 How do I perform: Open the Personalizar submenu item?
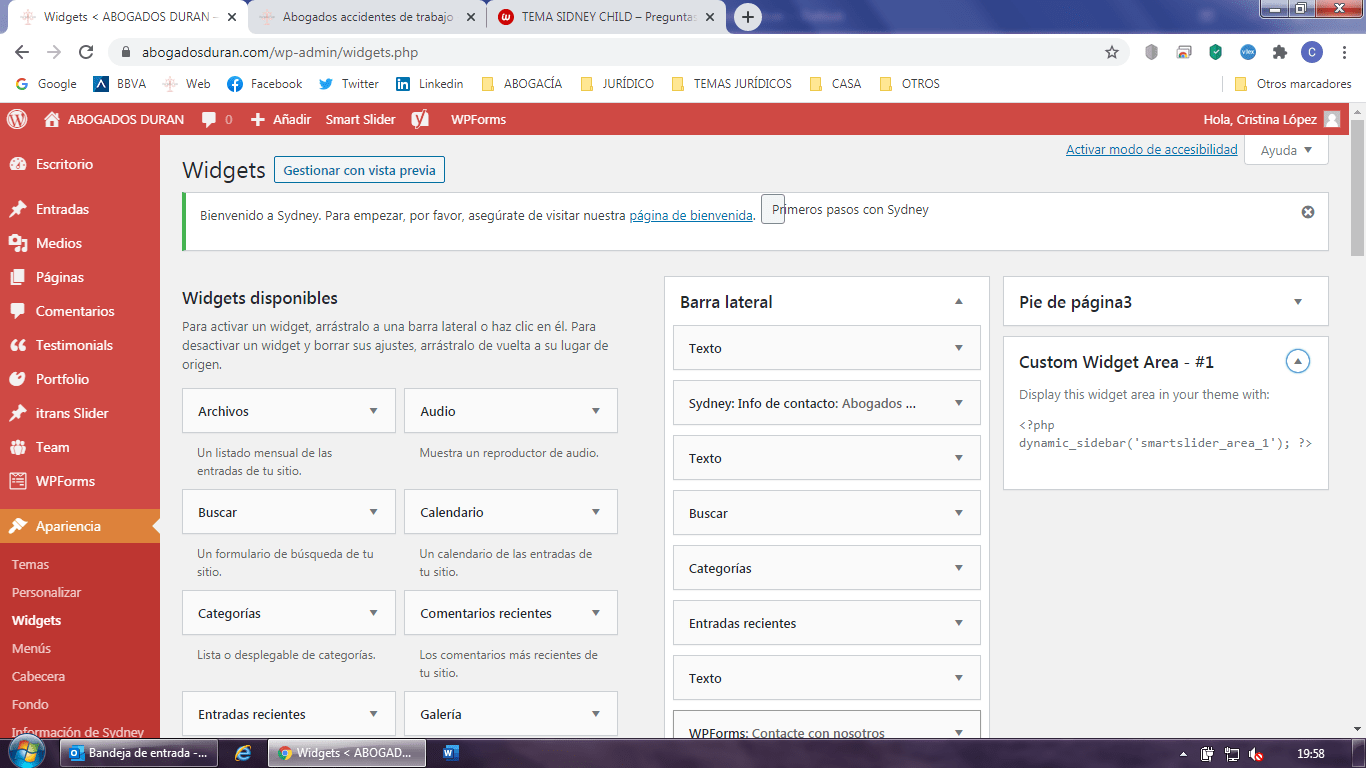[46, 592]
